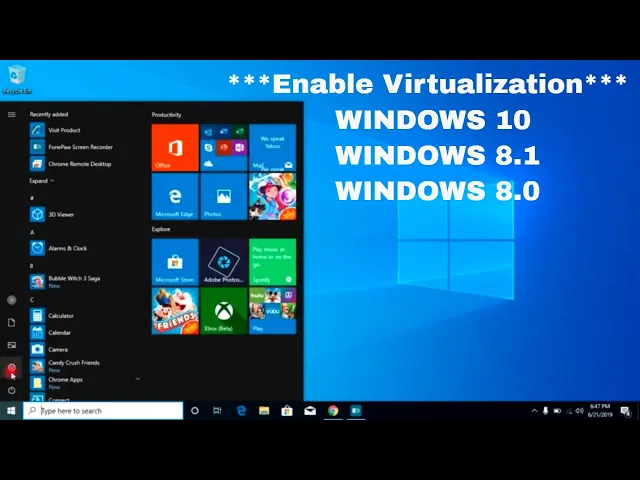The image size is (640, 480).
Task: Open Settings gear in Start sidebar
Action: click(x=11, y=368)
